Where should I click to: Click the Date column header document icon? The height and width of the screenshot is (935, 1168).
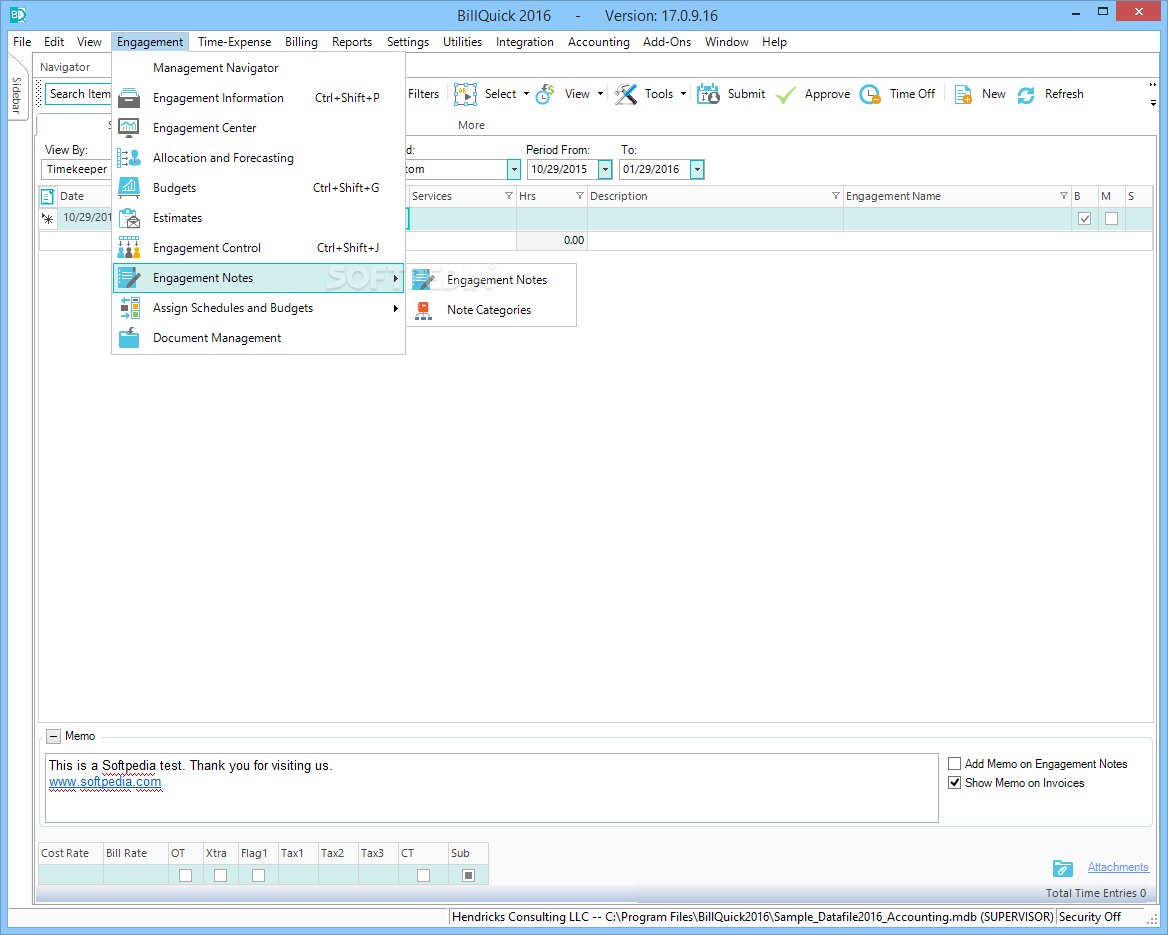click(48, 197)
